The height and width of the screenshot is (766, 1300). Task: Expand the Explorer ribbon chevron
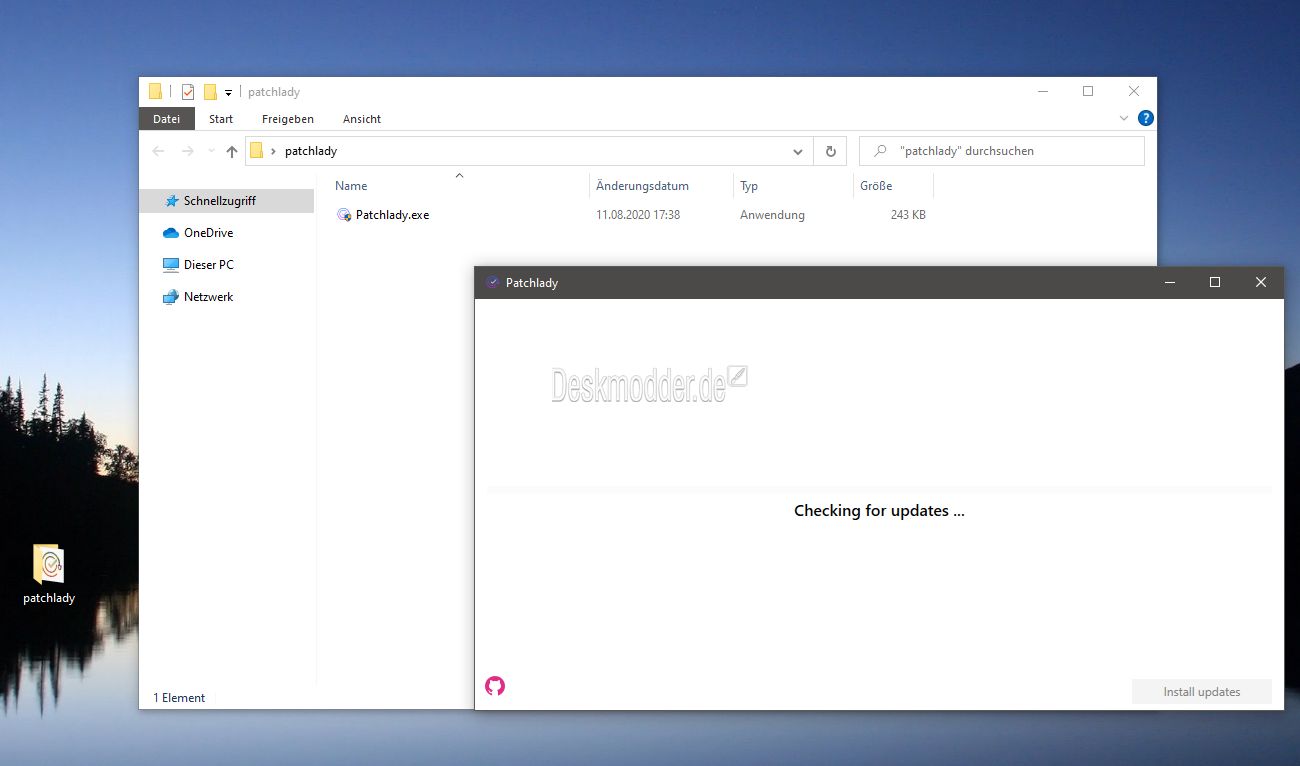pyautogui.click(x=1124, y=118)
